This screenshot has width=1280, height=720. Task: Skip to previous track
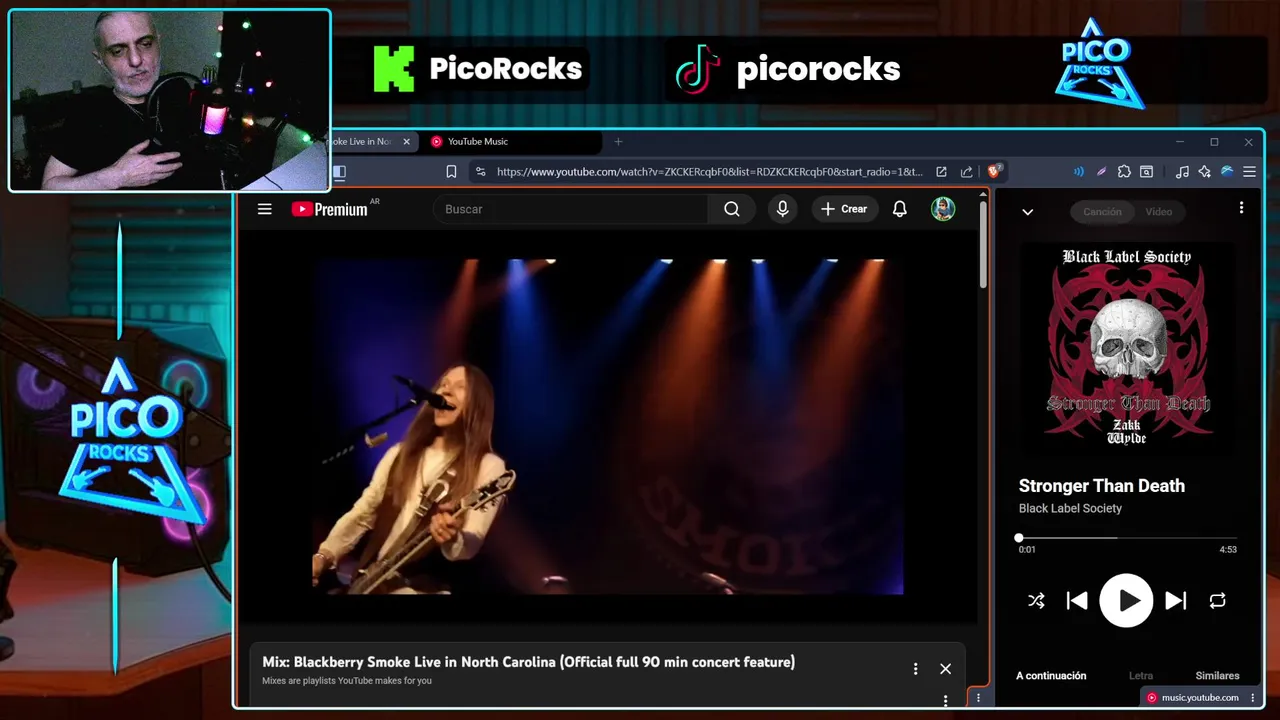(x=1077, y=601)
